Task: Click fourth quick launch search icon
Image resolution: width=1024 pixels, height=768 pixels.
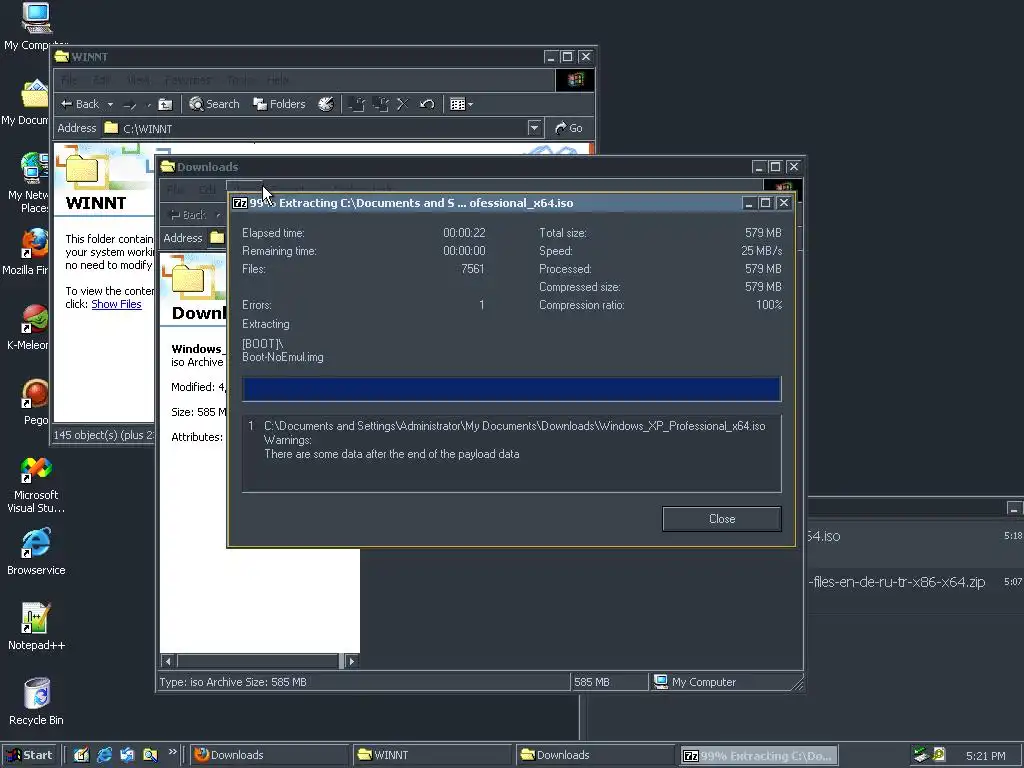Action: tap(150, 755)
